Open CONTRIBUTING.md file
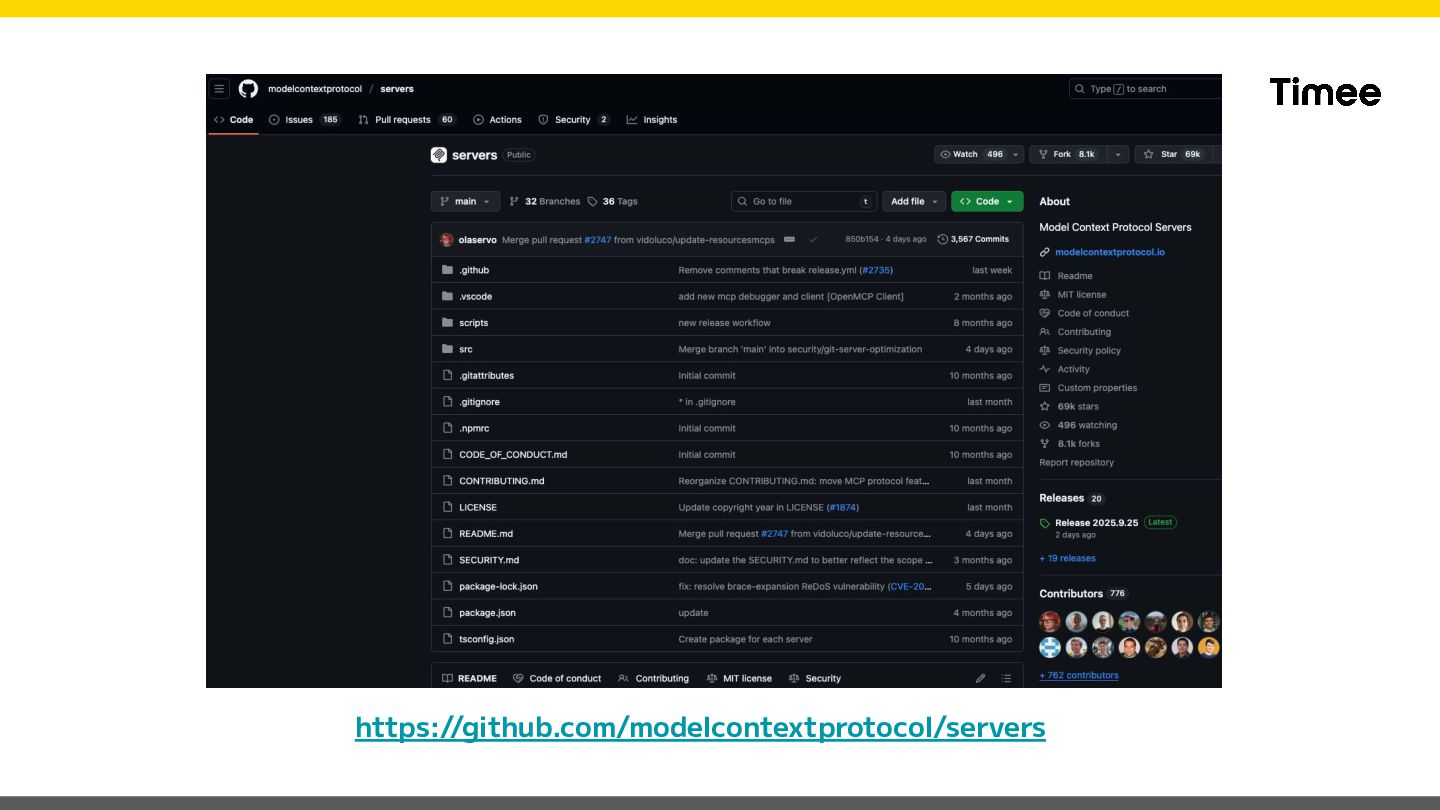Image resolution: width=1440 pixels, height=810 pixels. pyautogui.click(x=502, y=481)
